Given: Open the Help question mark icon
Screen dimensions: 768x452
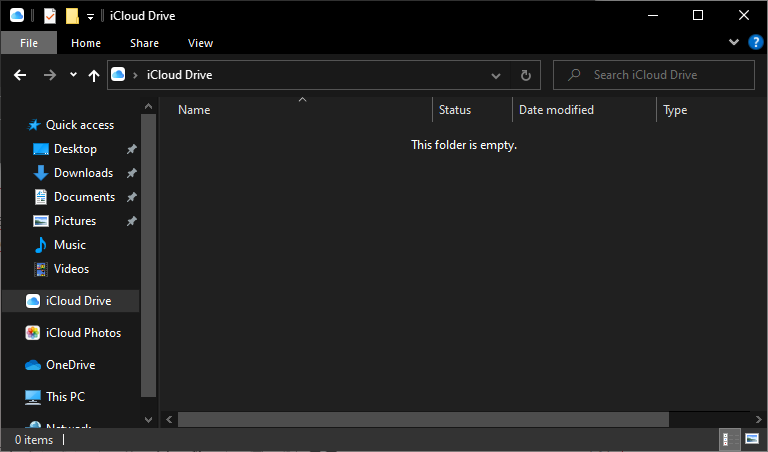Looking at the screenshot, I should 756,42.
